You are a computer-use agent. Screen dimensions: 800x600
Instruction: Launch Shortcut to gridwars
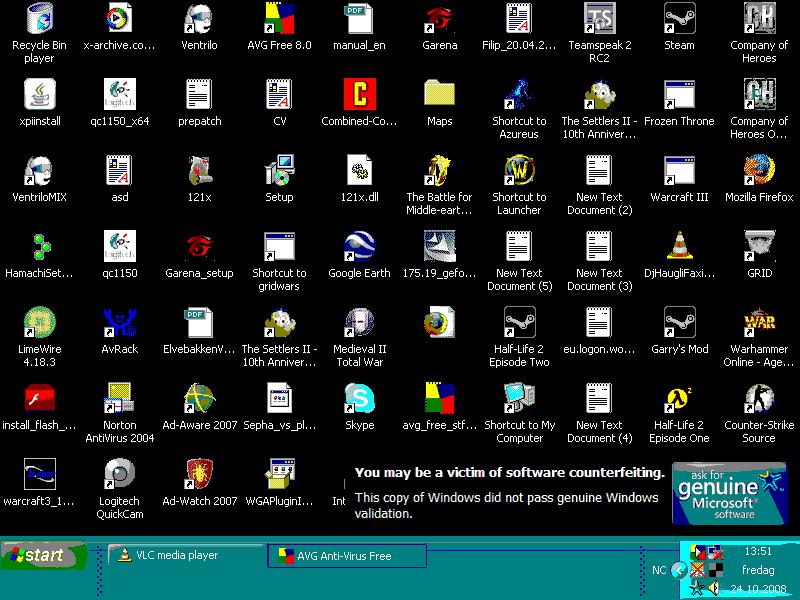click(279, 246)
